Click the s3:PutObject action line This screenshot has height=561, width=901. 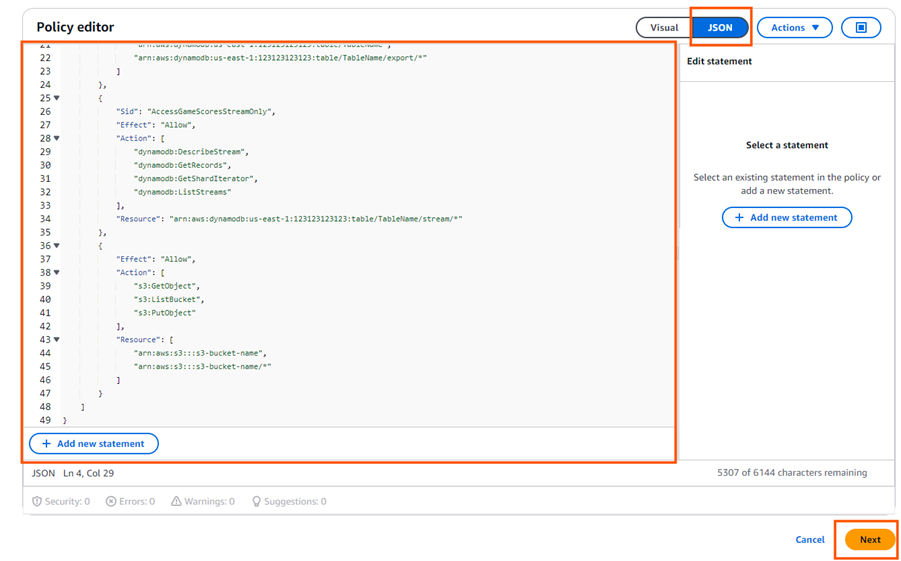165,313
